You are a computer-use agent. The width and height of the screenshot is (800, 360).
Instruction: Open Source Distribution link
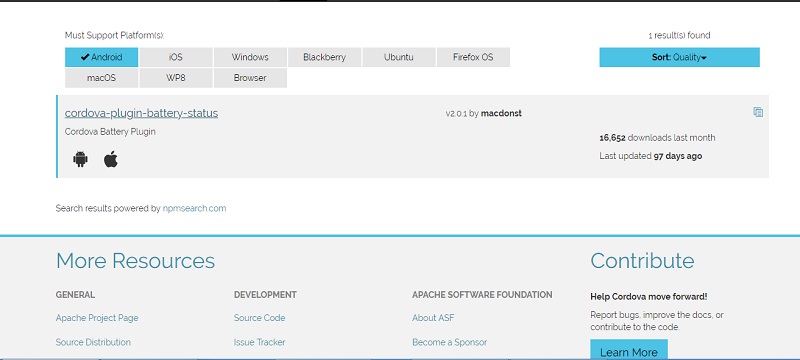[x=93, y=342]
